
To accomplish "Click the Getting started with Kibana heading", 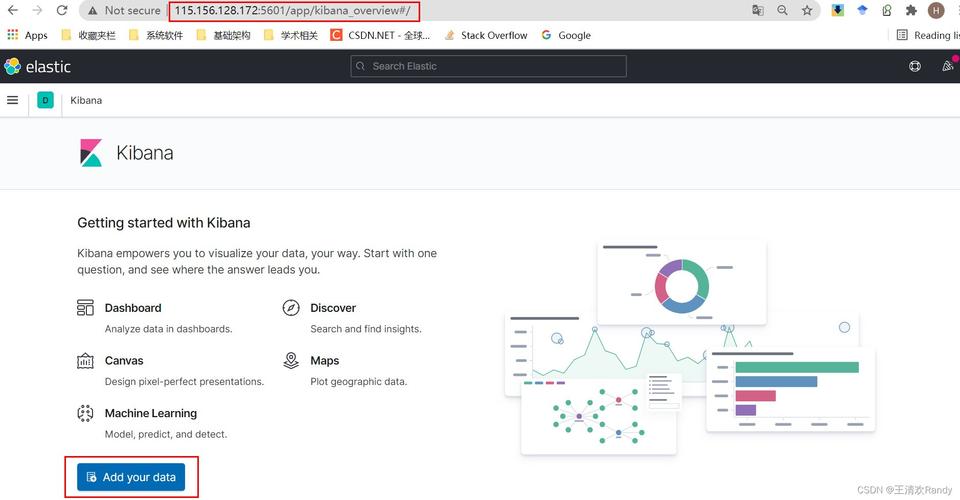I will pos(163,223).
